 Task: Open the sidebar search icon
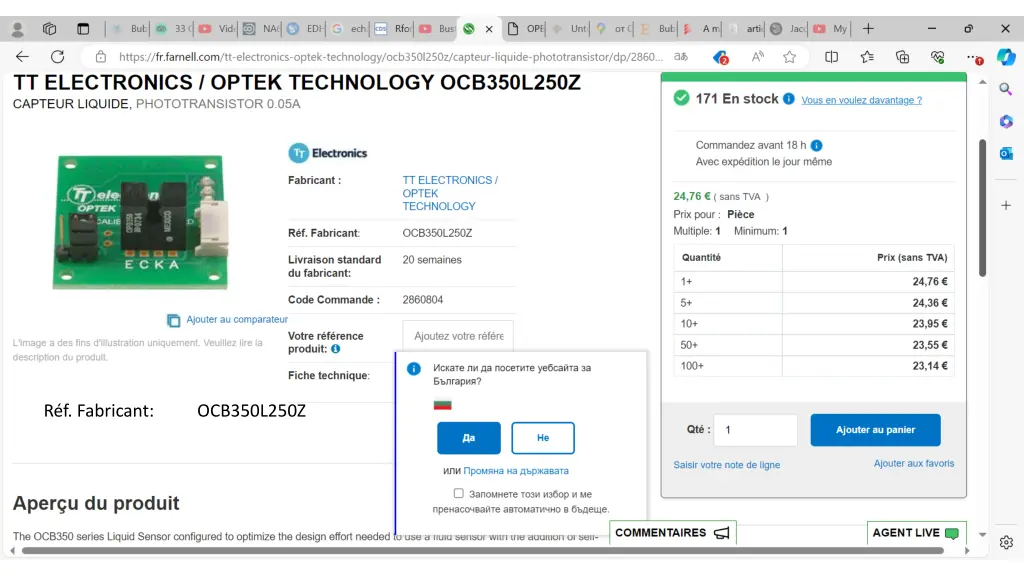1006,89
